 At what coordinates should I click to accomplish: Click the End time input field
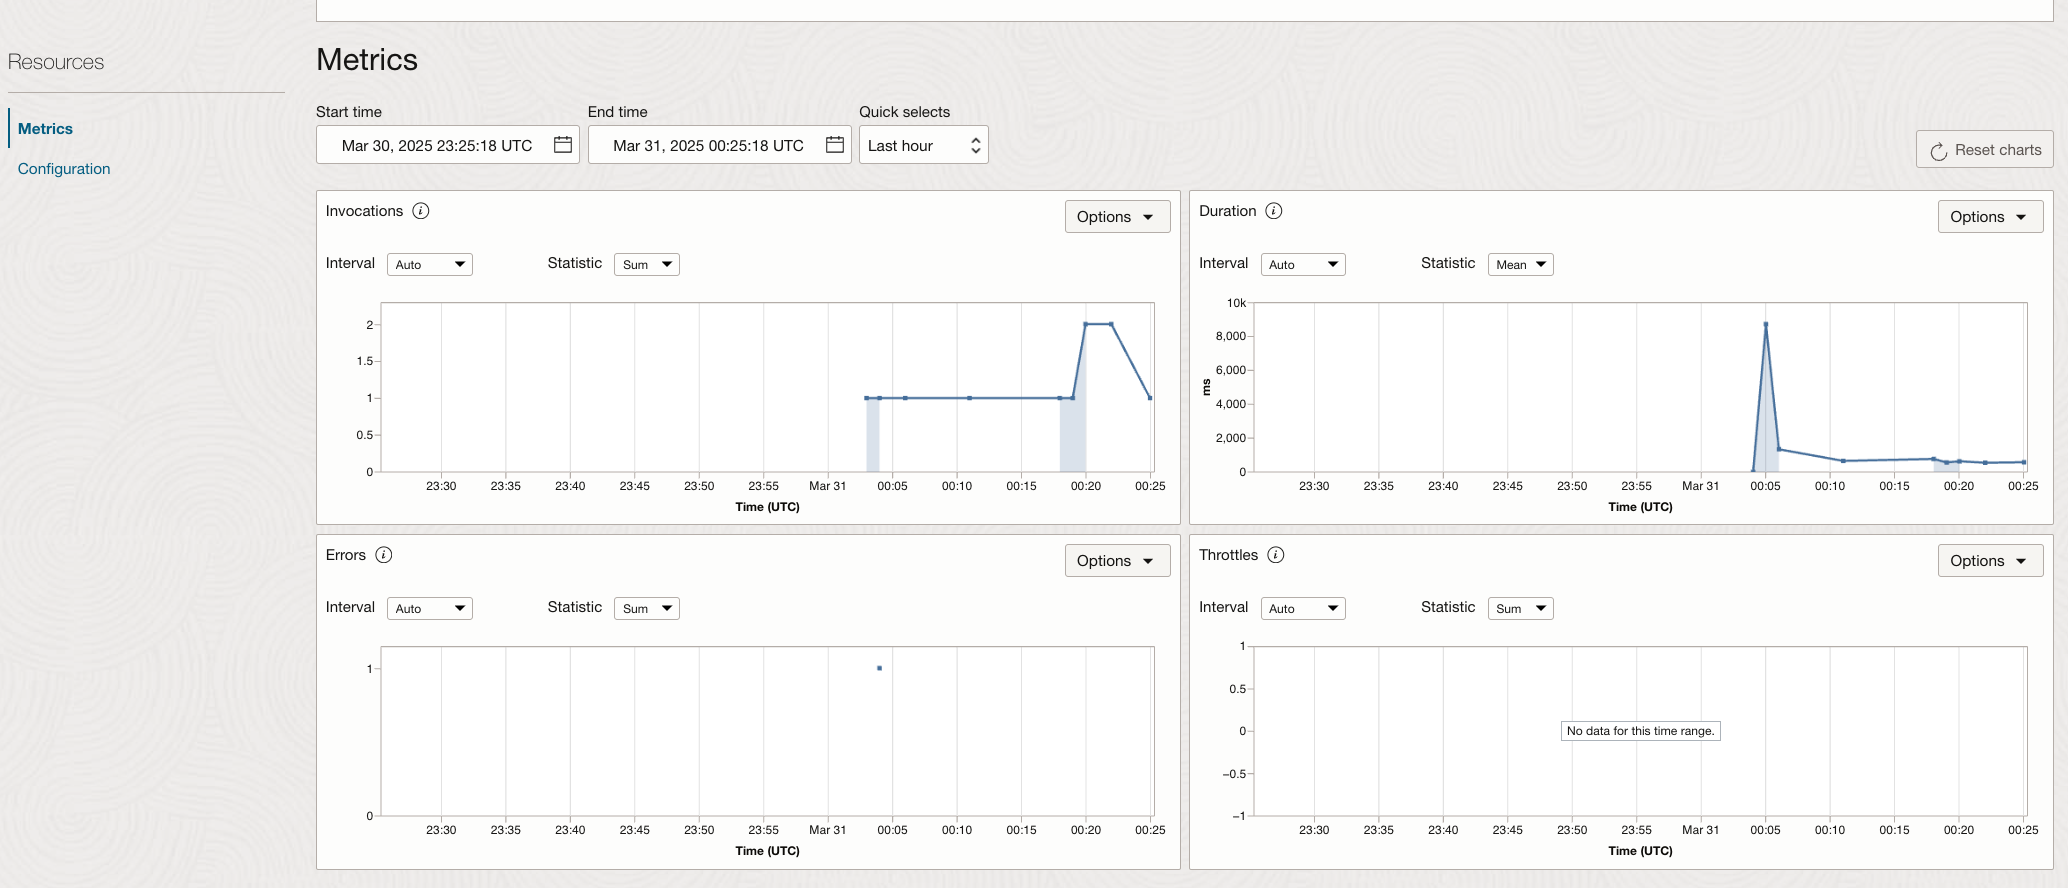(x=708, y=145)
